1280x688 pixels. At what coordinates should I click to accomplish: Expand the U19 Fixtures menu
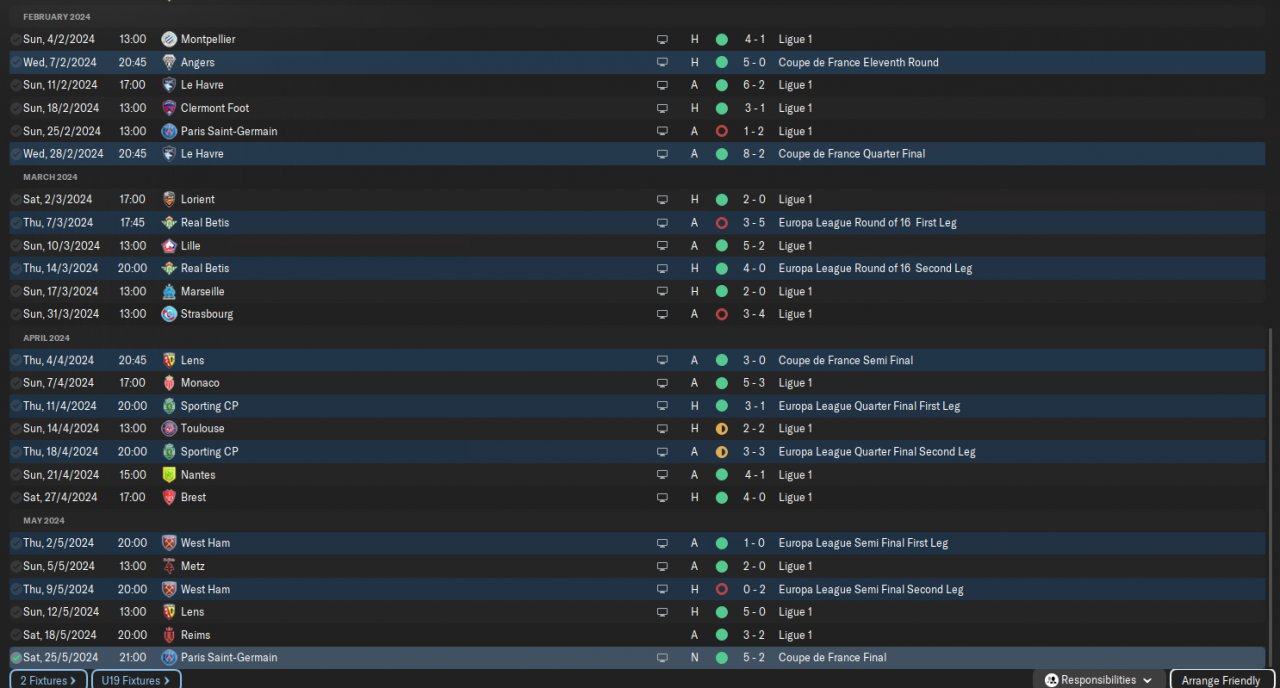point(136,680)
